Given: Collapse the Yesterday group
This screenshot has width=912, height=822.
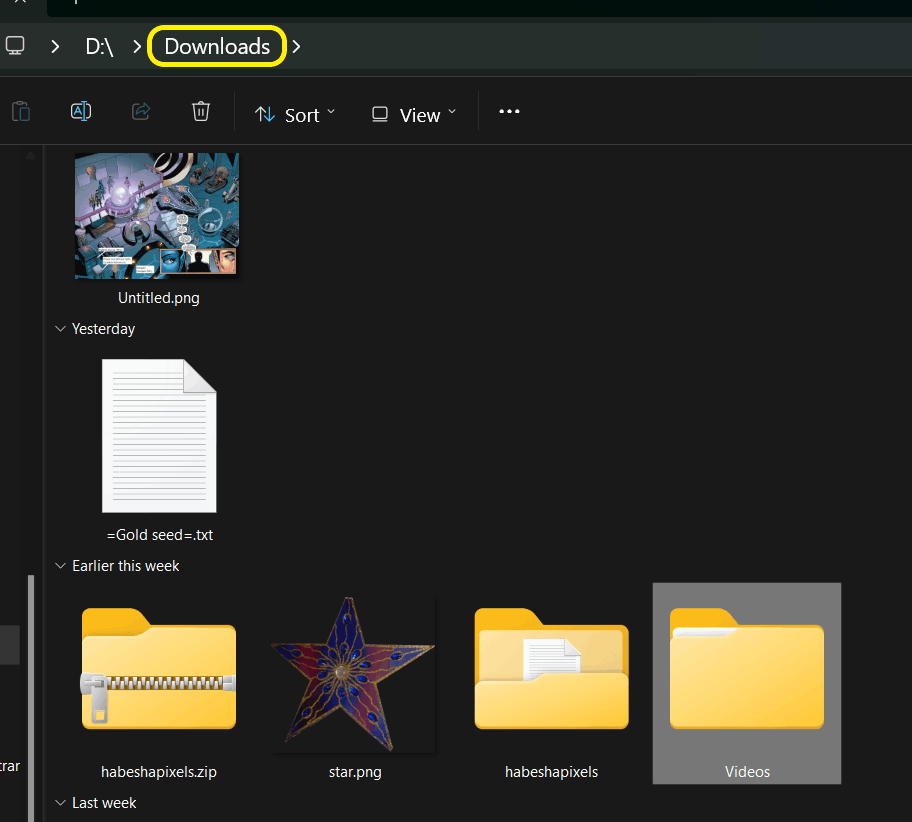Looking at the screenshot, I should (60, 329).
